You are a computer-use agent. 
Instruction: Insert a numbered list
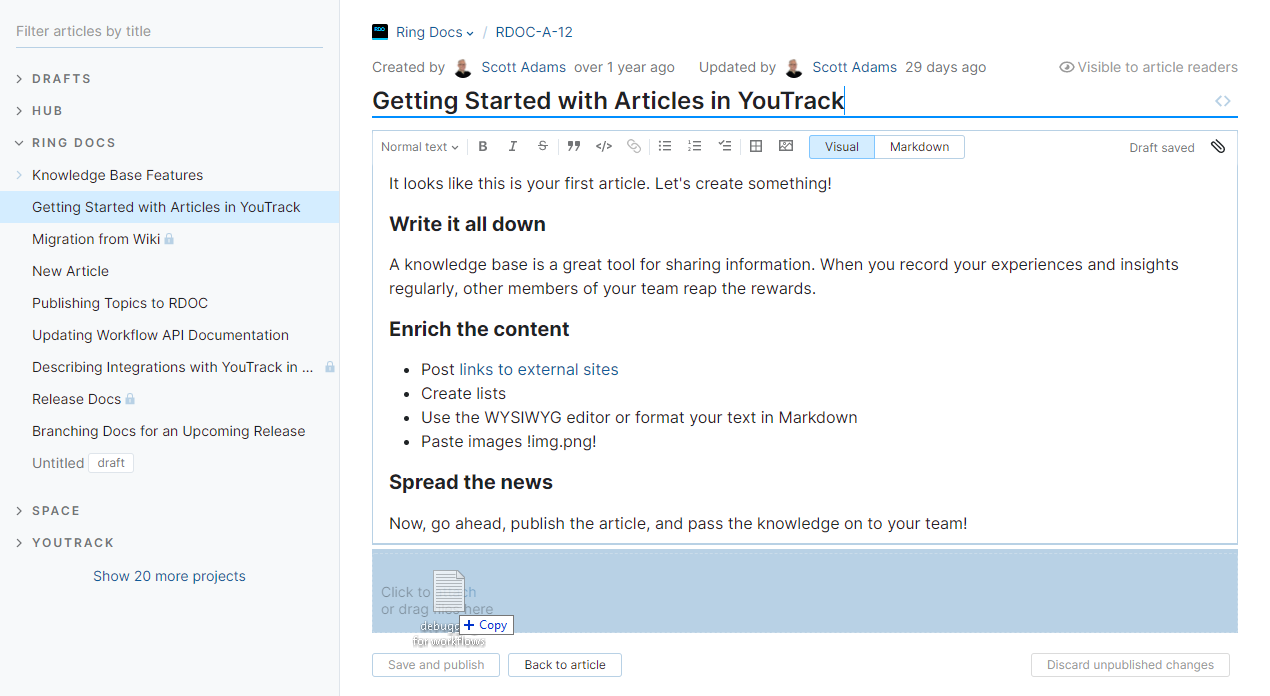[695, 147]
